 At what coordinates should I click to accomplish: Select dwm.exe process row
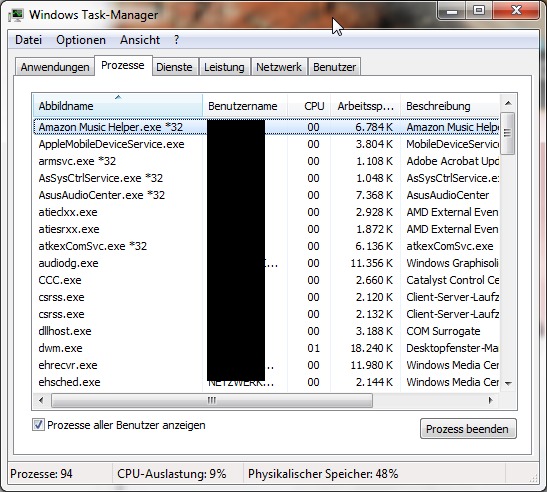266,348
